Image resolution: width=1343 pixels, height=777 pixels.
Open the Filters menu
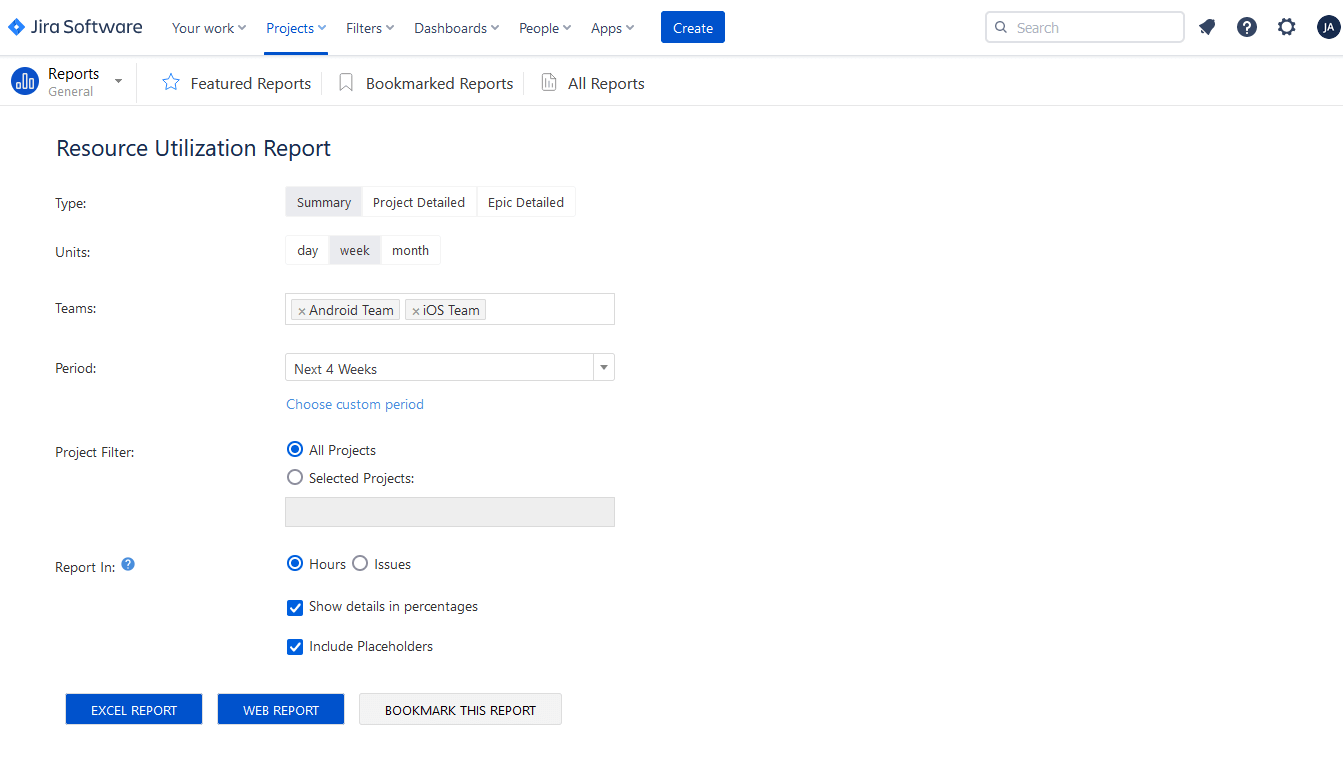click(x=369, y=28)
